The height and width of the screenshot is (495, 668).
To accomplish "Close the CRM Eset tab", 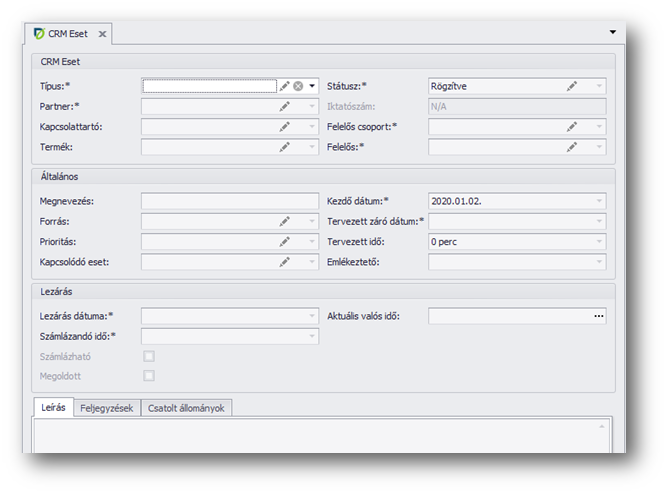I will pyautogui.click(x=101, y=34).
